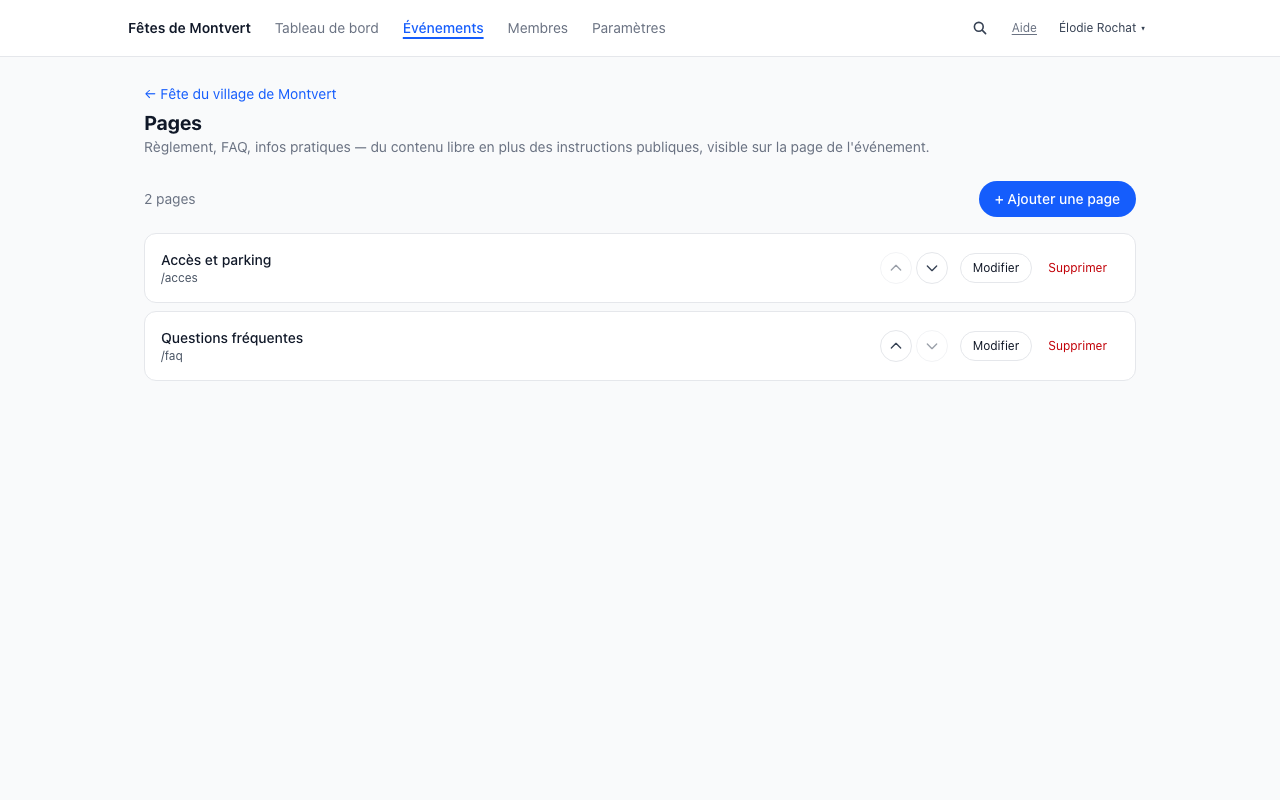Open the Membres tab

pyautogui.click(x=537, y=28)
